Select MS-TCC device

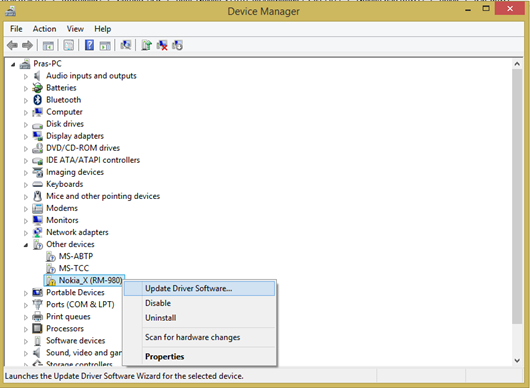tap(74, 268)
